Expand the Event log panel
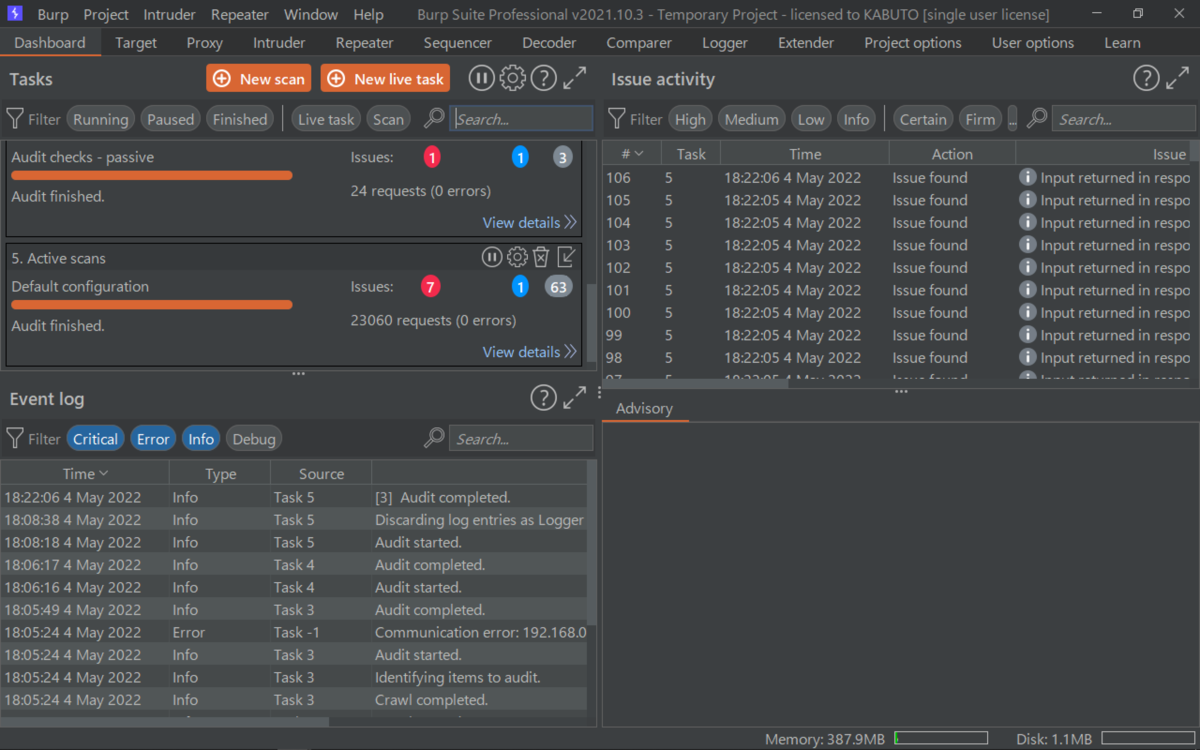1200x750 pixels. click(x=575, y=398)
